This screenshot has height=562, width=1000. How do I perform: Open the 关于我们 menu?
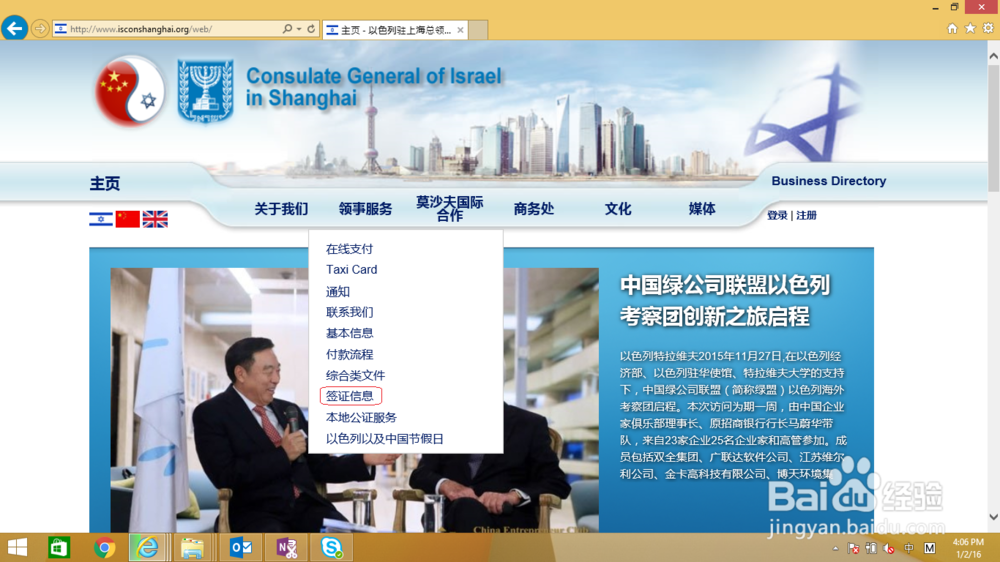point(281,209)
